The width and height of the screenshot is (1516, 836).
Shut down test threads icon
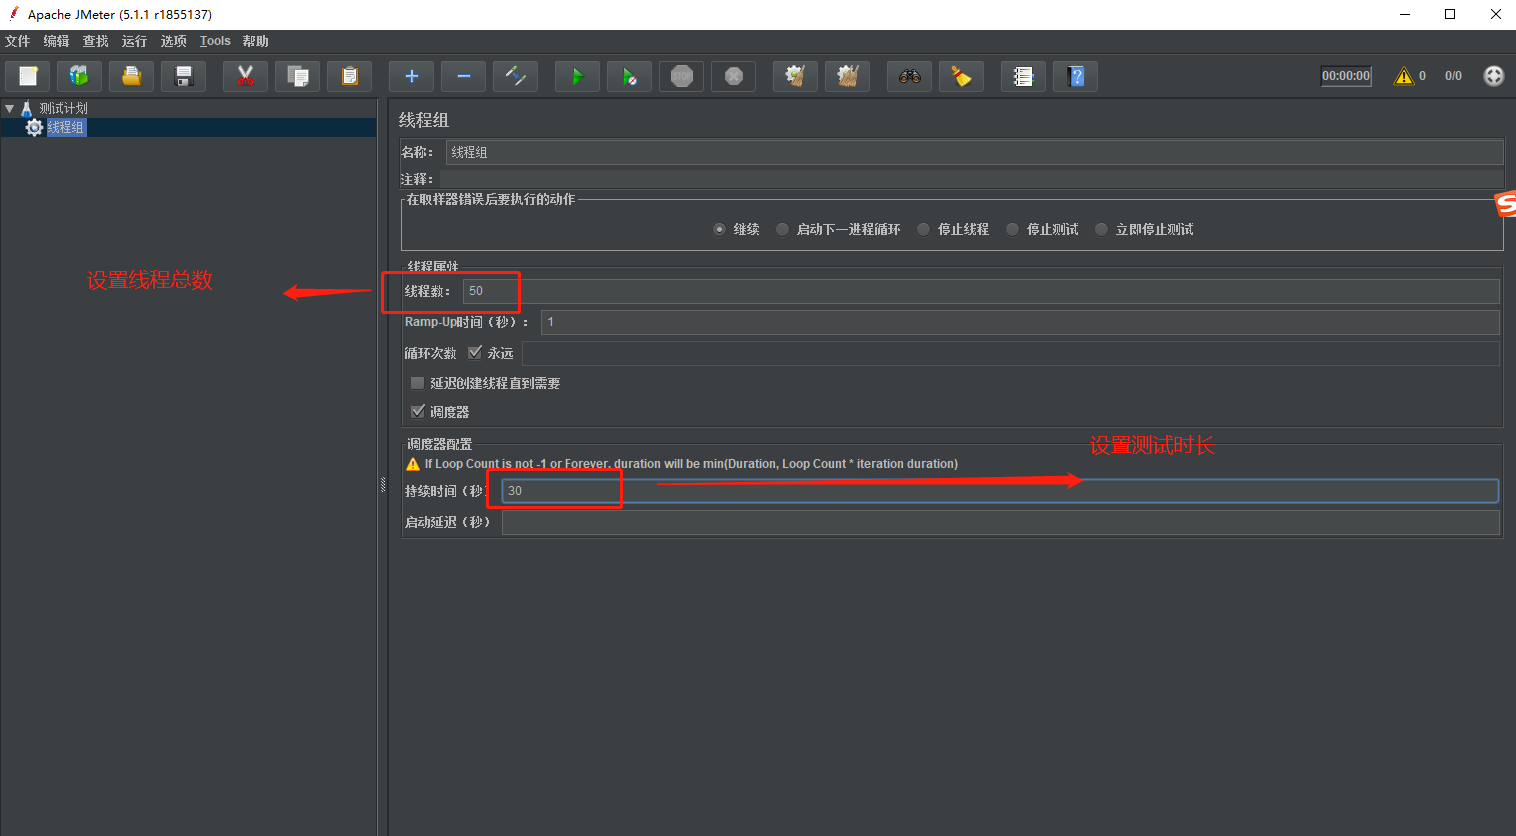pos(733,76)
